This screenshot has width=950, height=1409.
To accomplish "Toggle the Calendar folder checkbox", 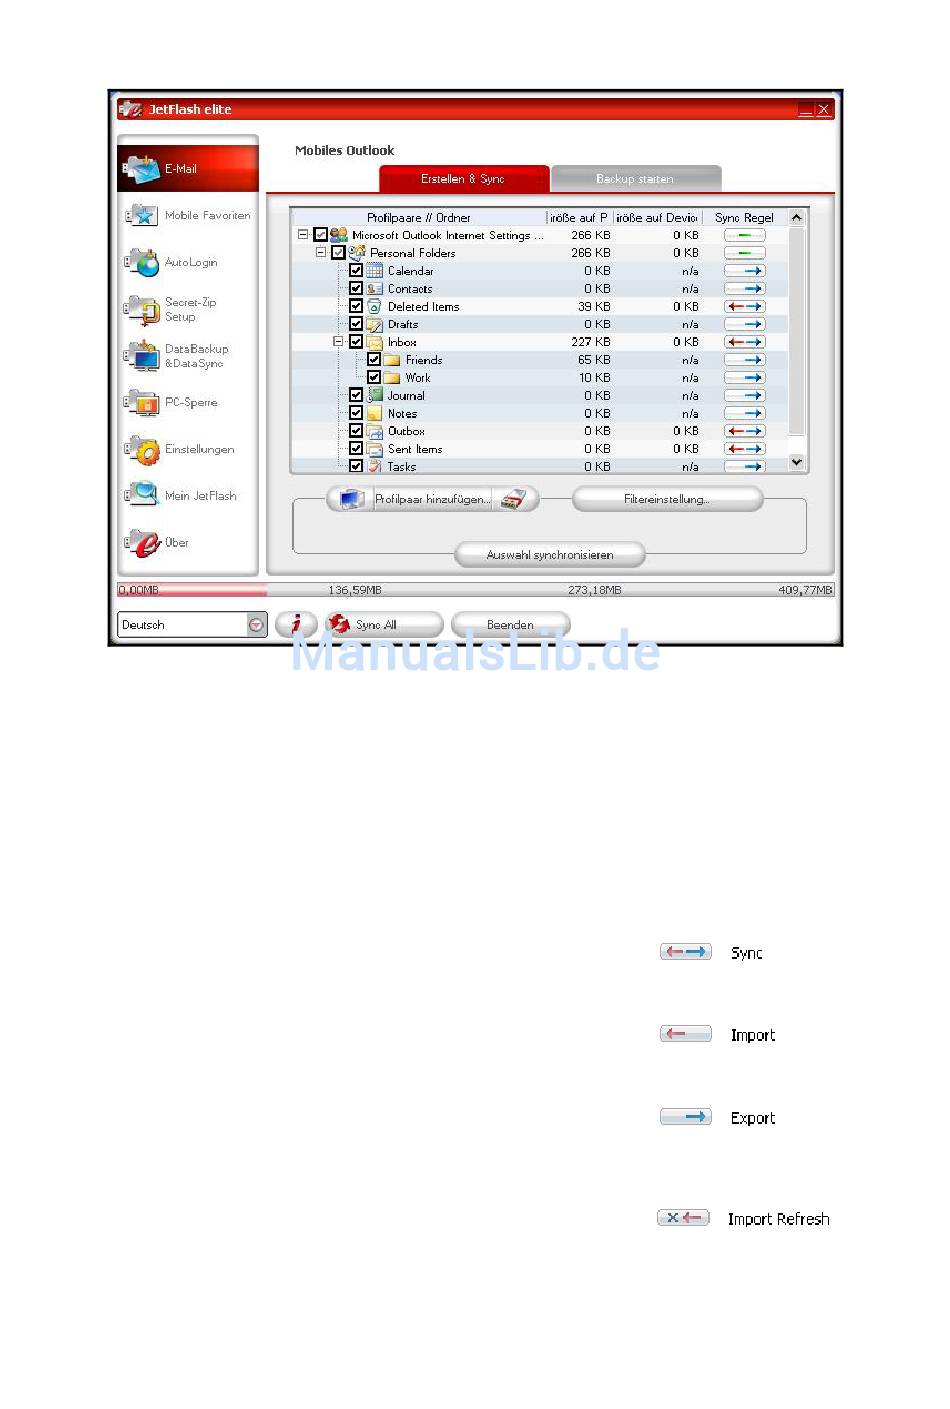I will pyautogui.click(x=356, y=271).
